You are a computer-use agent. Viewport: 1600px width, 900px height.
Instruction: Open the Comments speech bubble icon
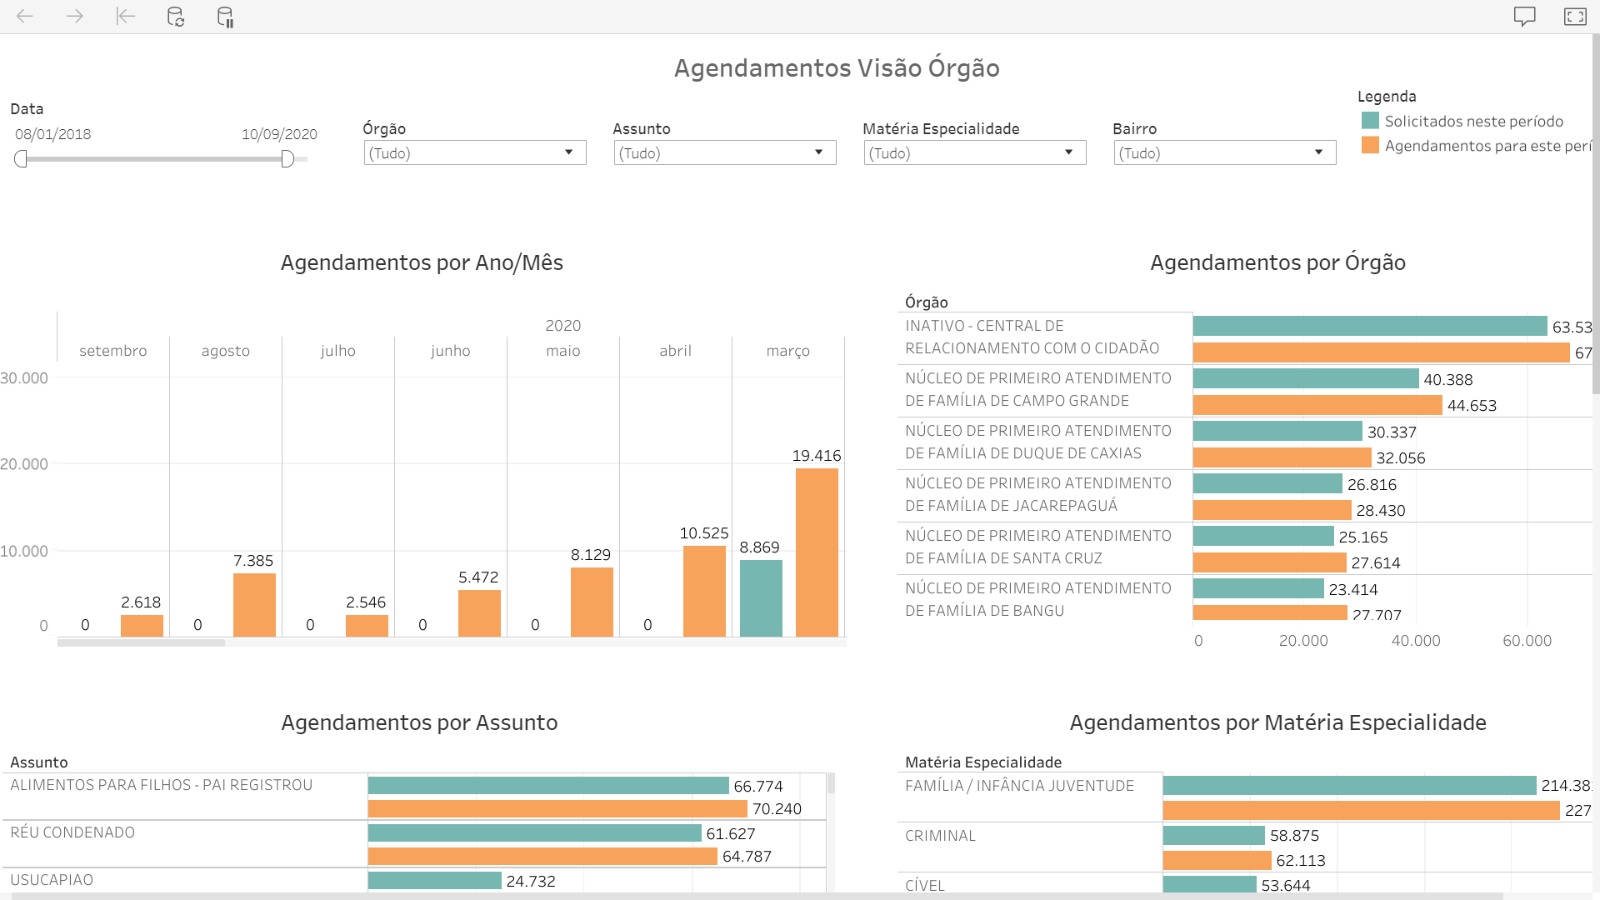[1524, 16]
